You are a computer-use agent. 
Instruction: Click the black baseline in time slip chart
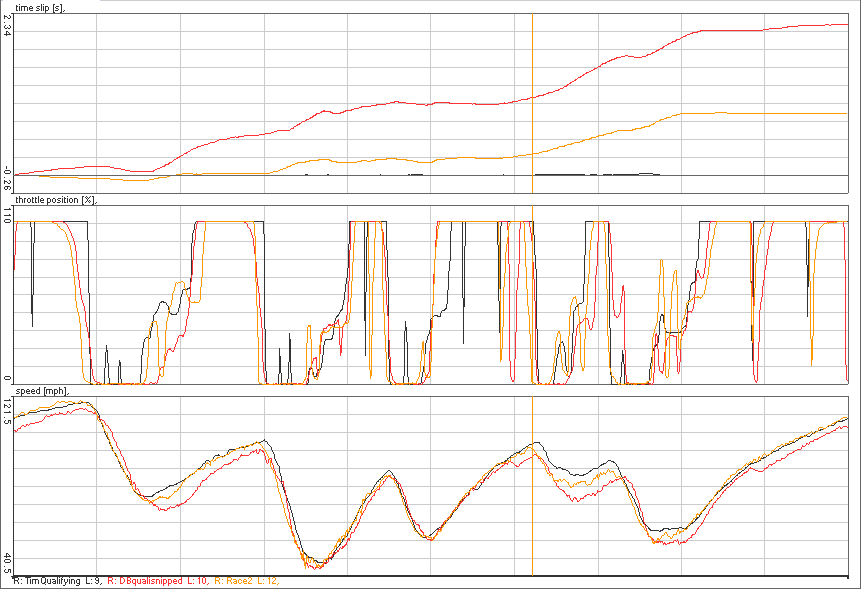[200, 175]
